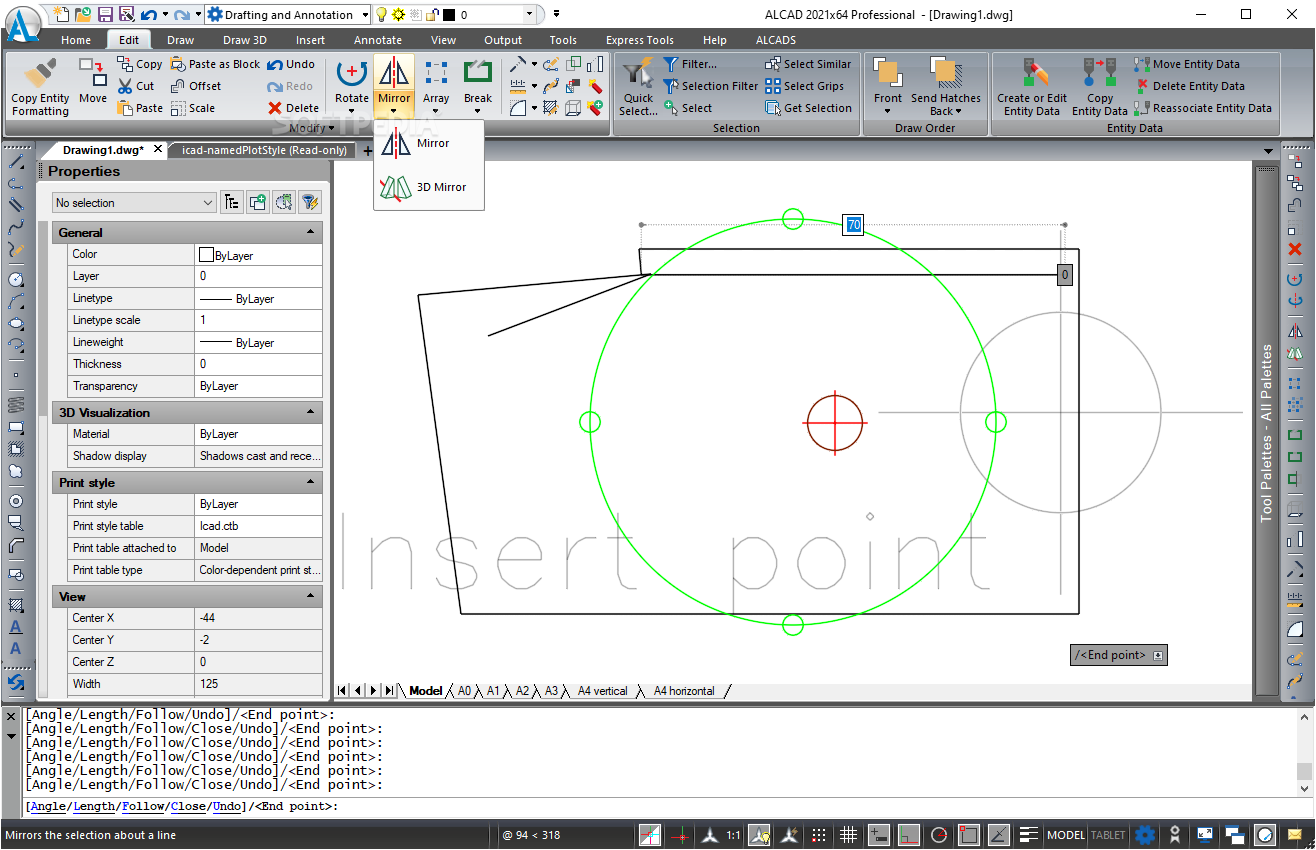The width and height of the screenshot is (1316, 850).
Task: Click the Array tool icon
Action: pyautogui.click(x=436, y=73)
